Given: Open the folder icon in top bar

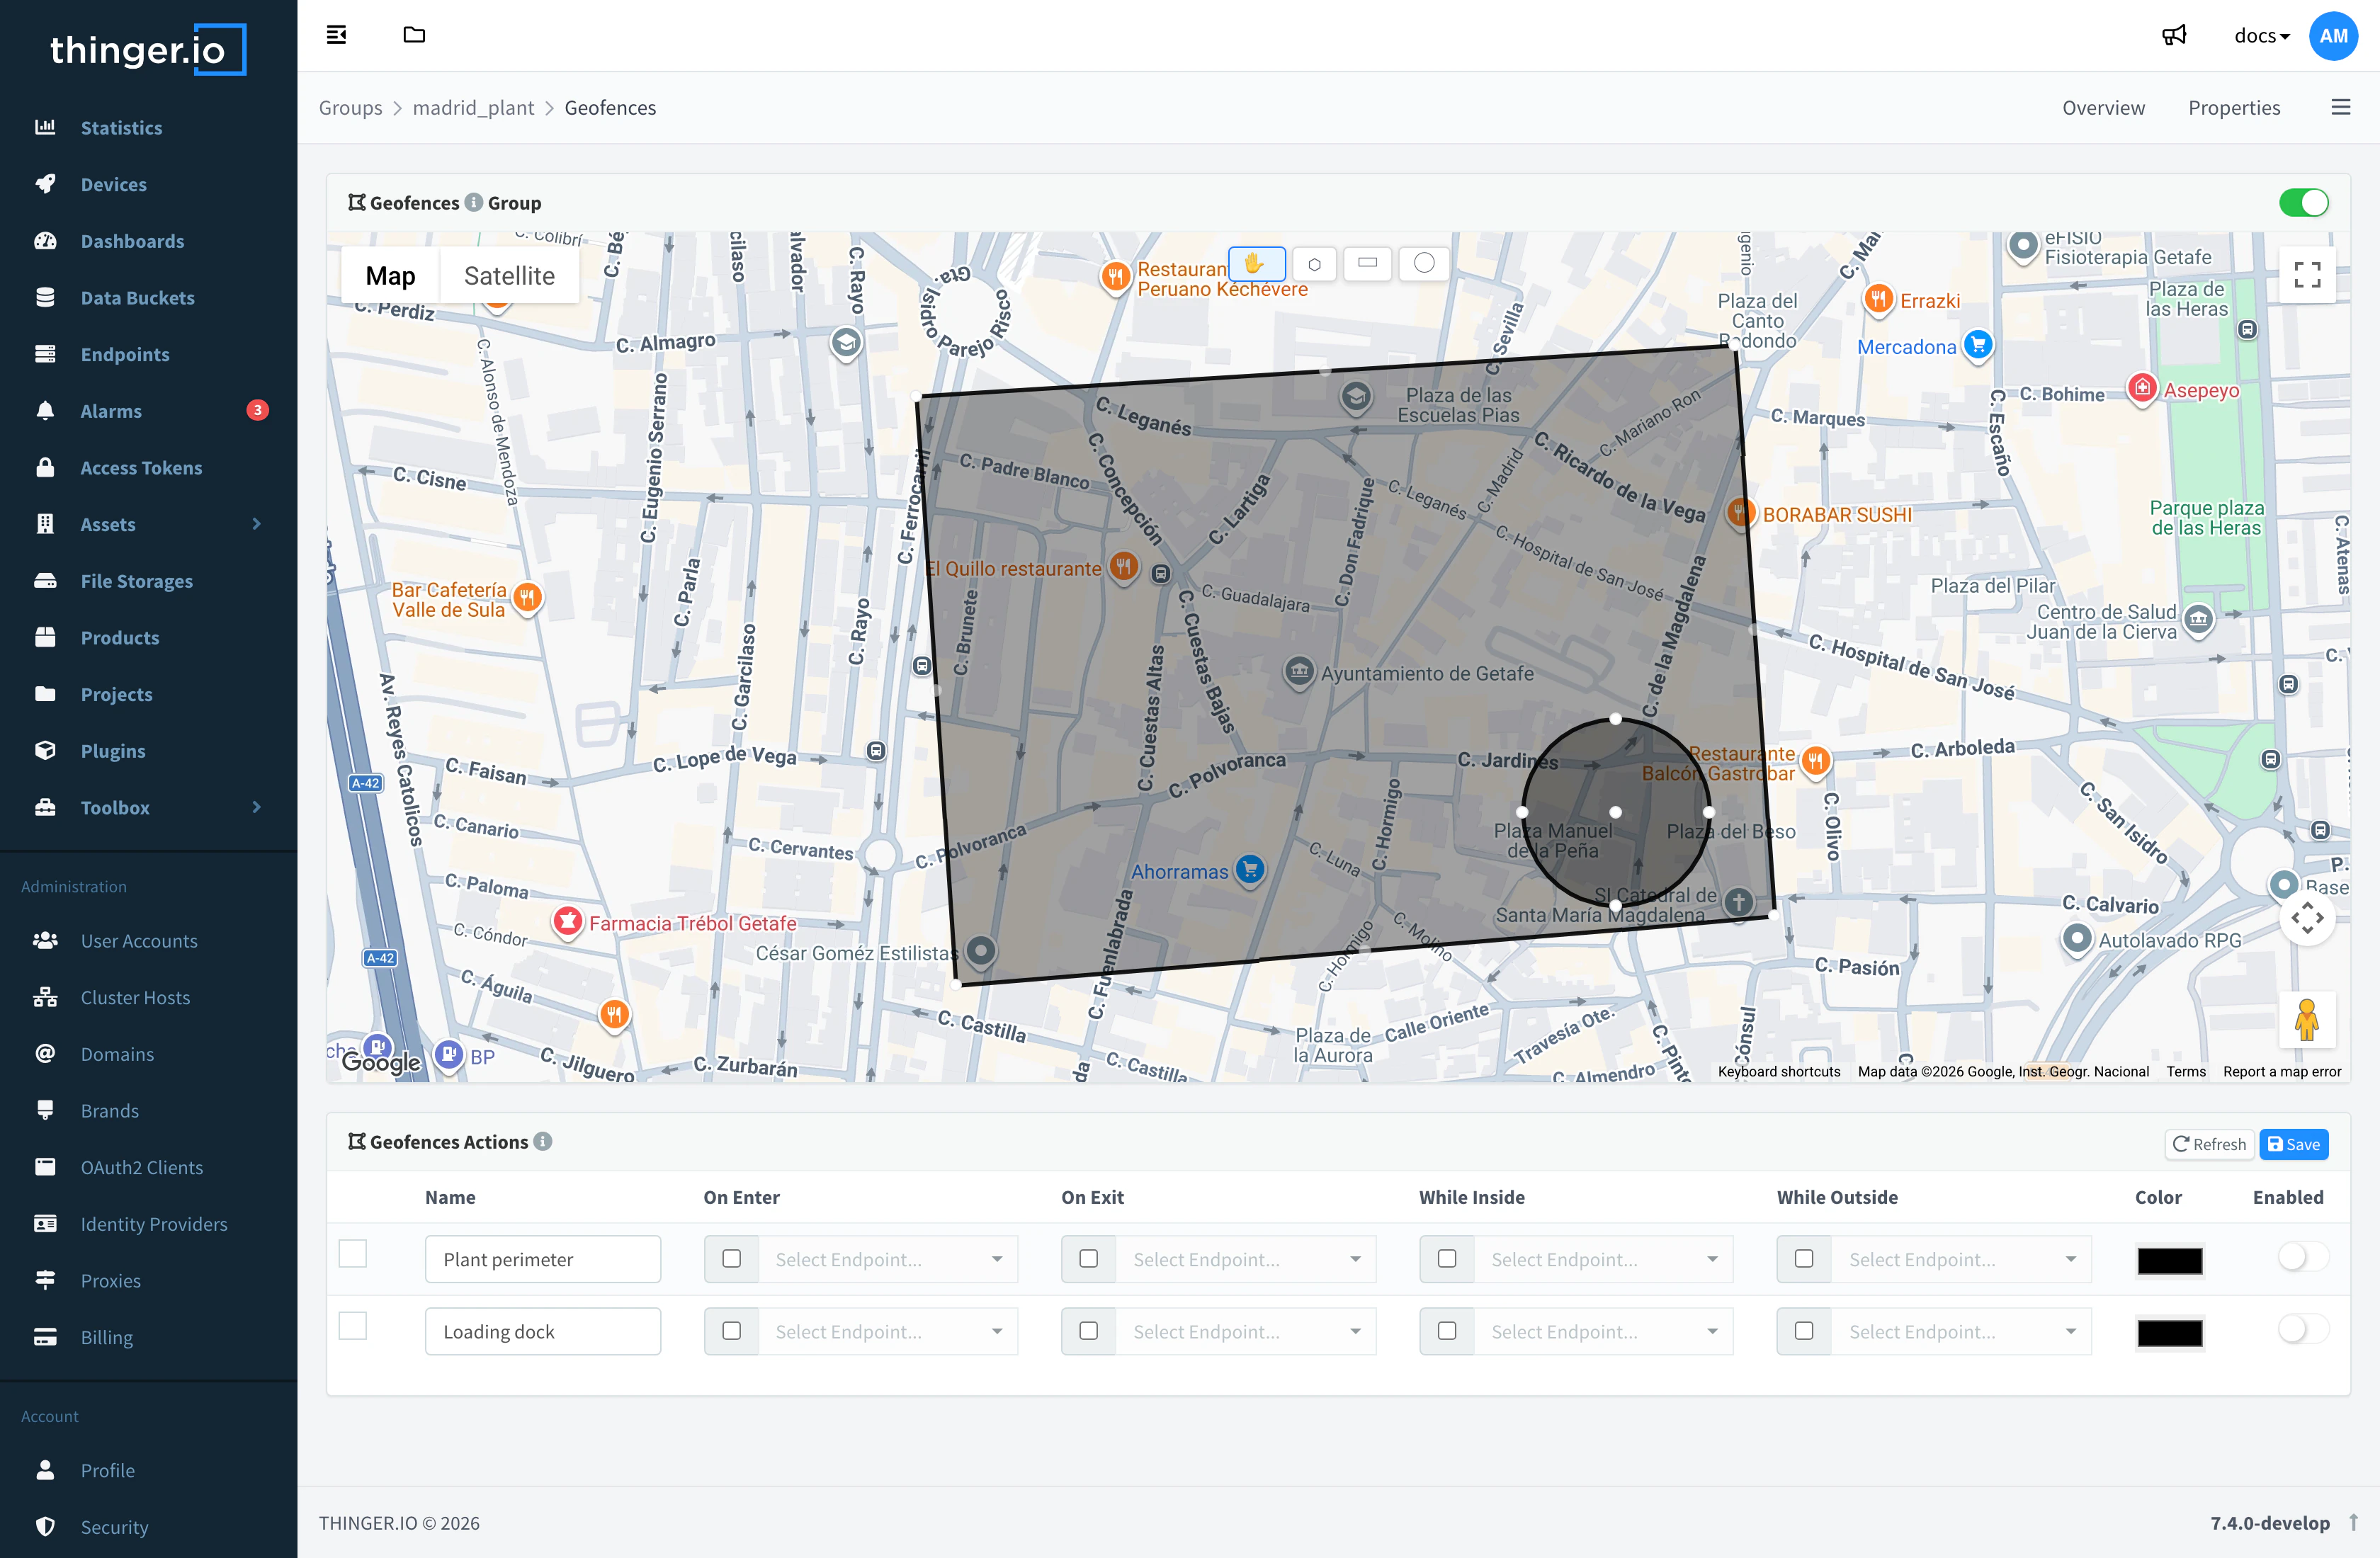Looking at the screenshot, I should point(414,35).
